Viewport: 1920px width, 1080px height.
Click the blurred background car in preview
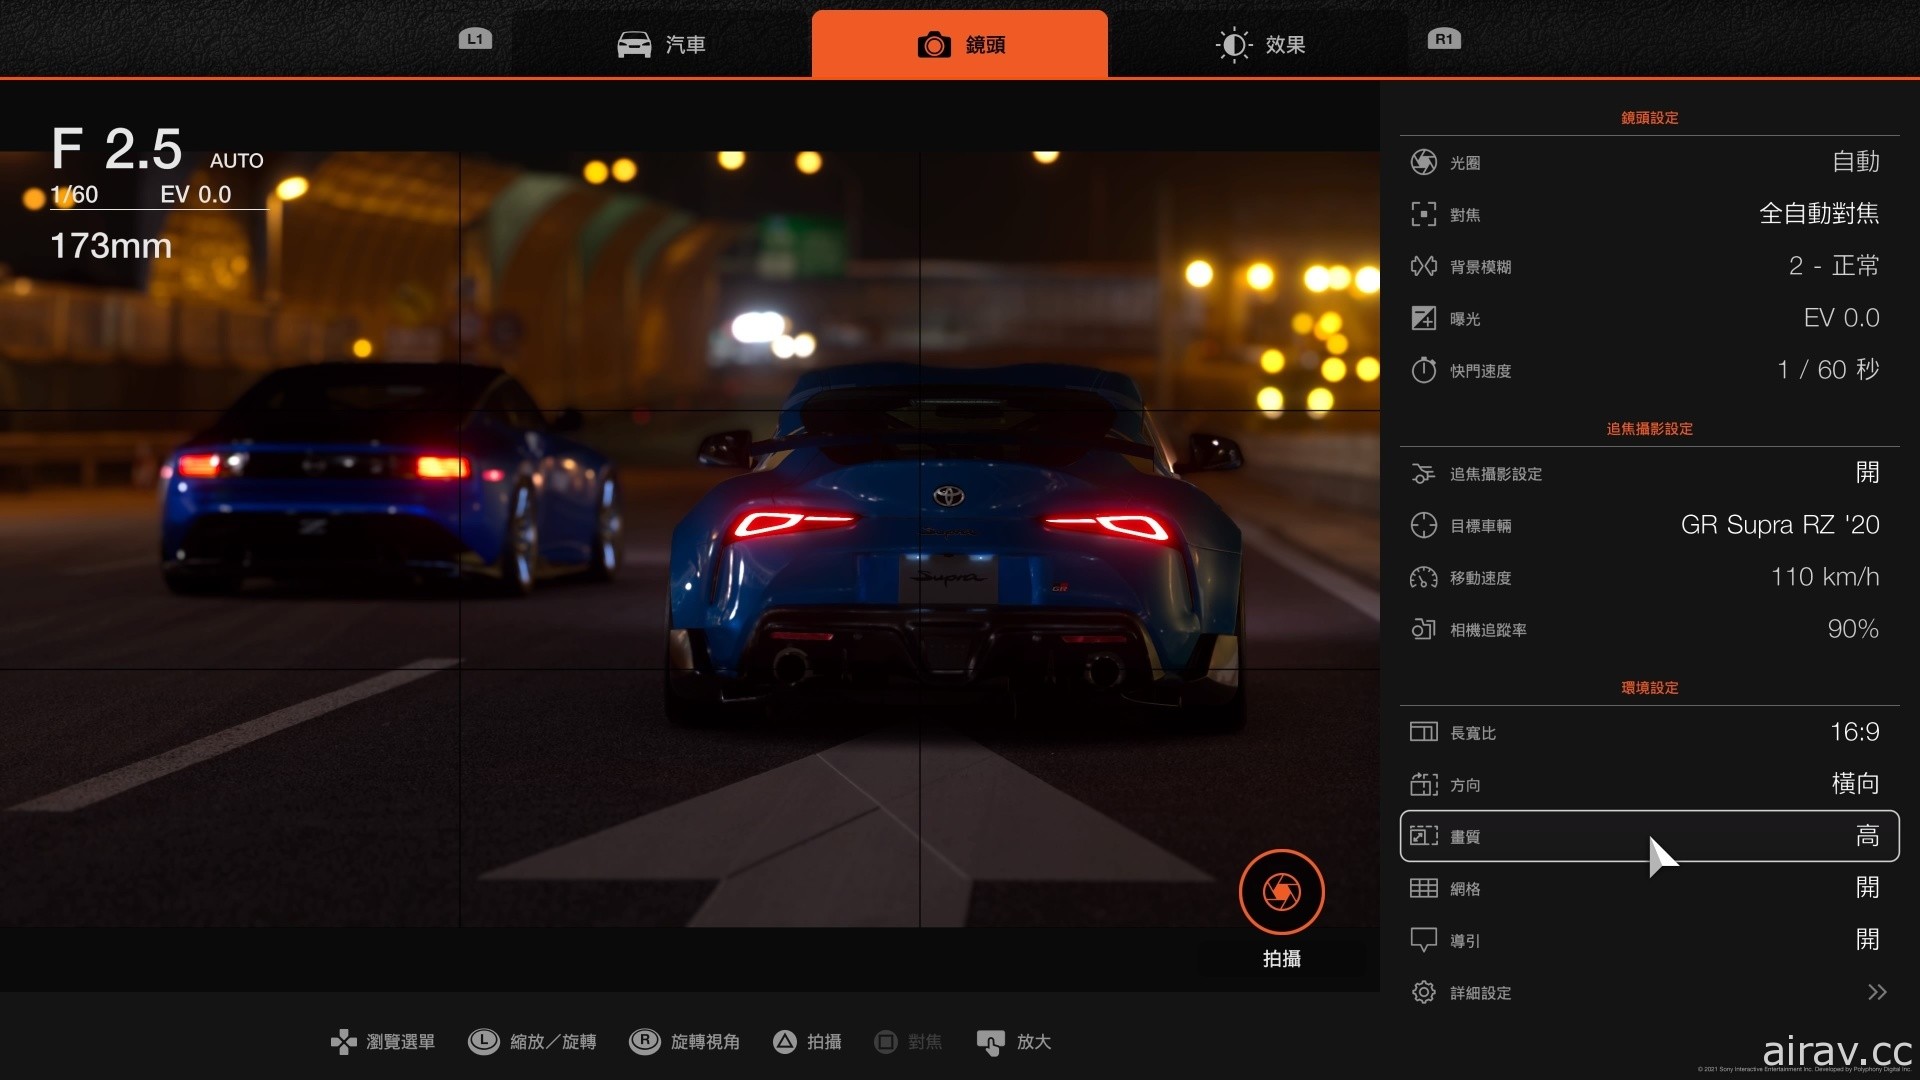click(x=390, y=480)
